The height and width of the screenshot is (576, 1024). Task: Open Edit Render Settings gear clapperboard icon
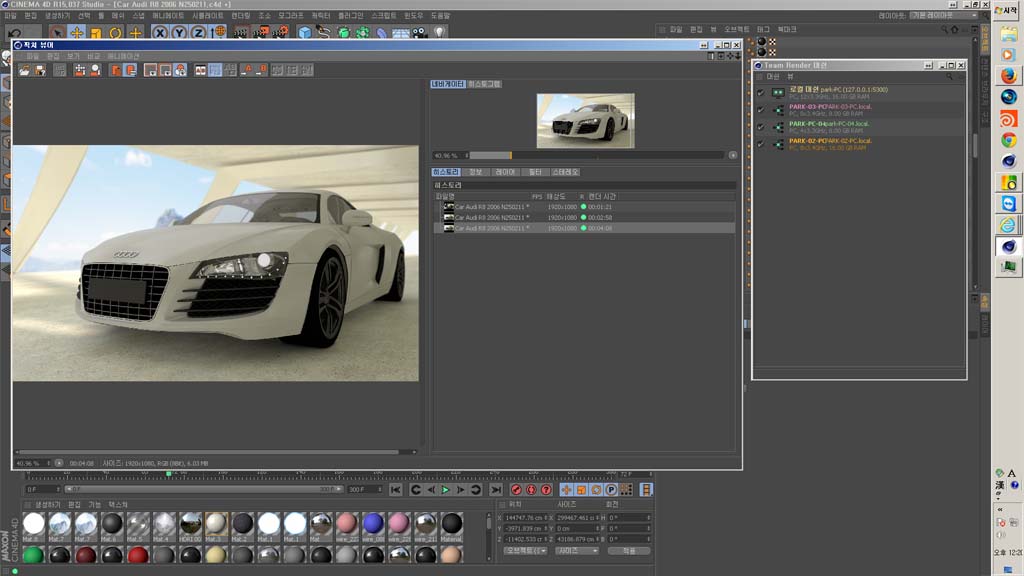pyautogui.click(x=281, y=32)
